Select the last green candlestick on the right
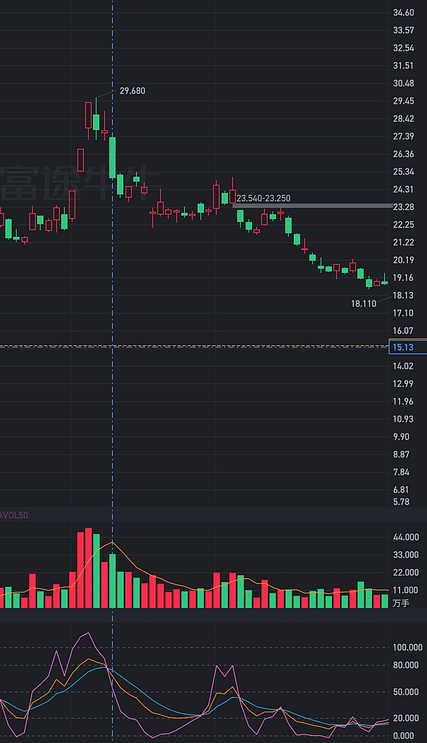The image size is (427, 743). 384,280
